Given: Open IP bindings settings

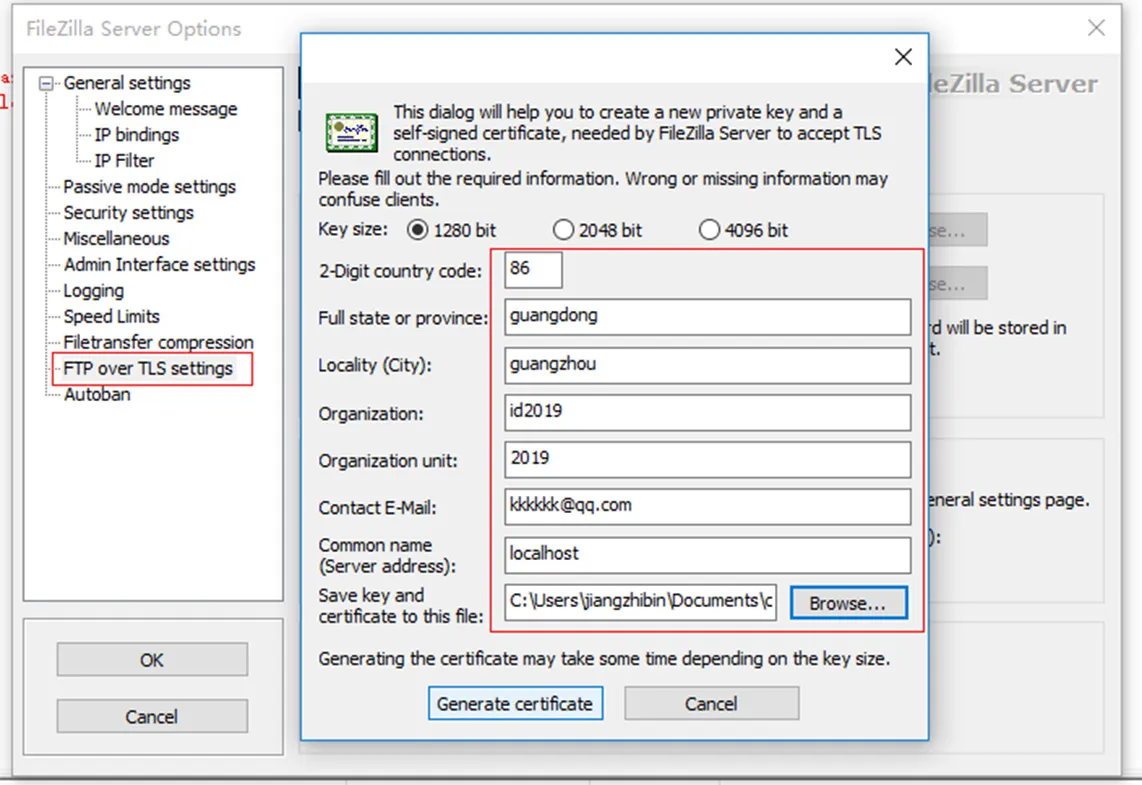Looking at the screenshot, I should click(136, 135).
